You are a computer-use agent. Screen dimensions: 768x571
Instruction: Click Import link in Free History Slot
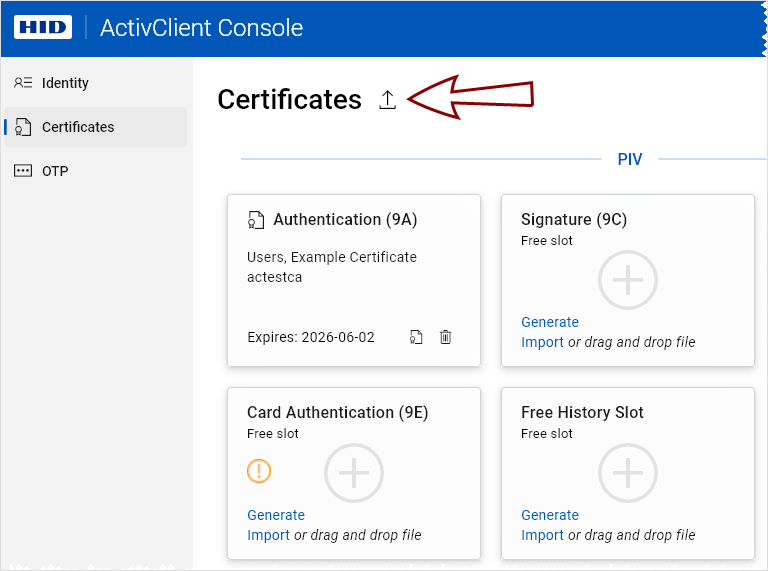point(542,535)
